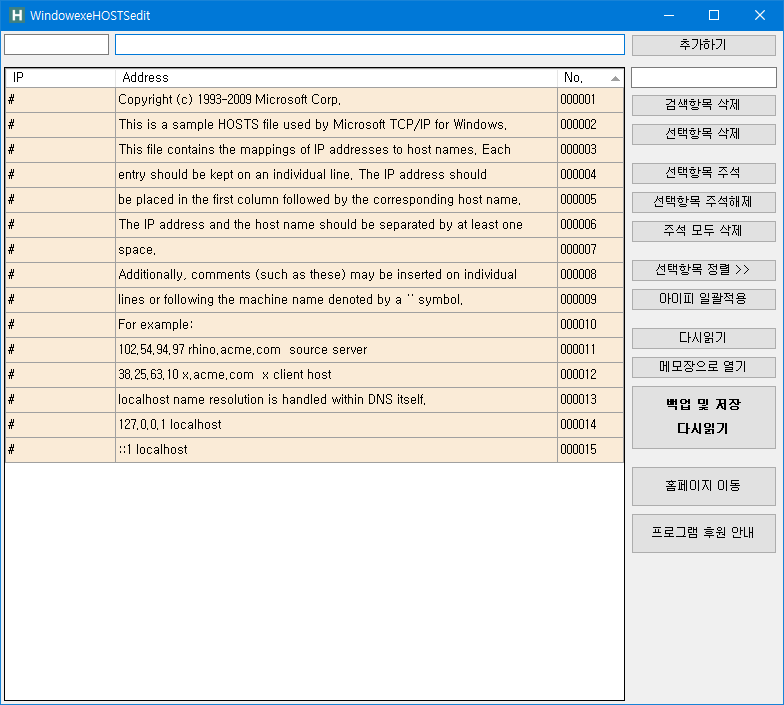Sort list by No. column header

click(590, 78)
